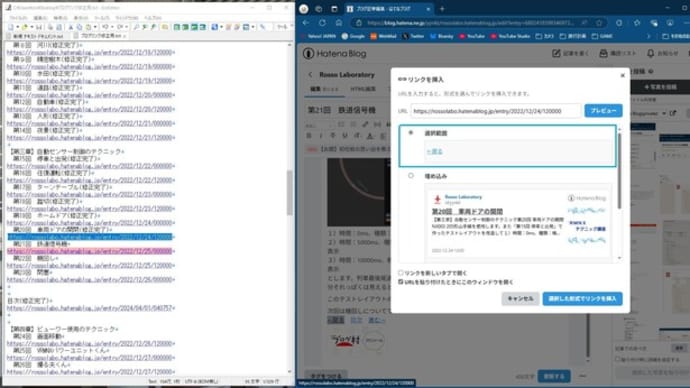Open the YouTube Studio bookmark

pyautogui.click(x=511, y=36)
